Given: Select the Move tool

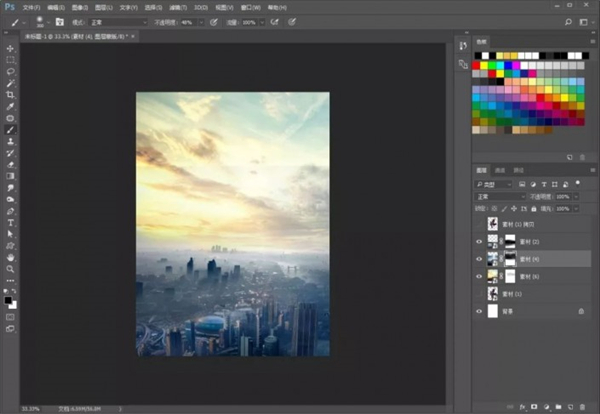Looking at the screenshot, I should pos(11,48).
